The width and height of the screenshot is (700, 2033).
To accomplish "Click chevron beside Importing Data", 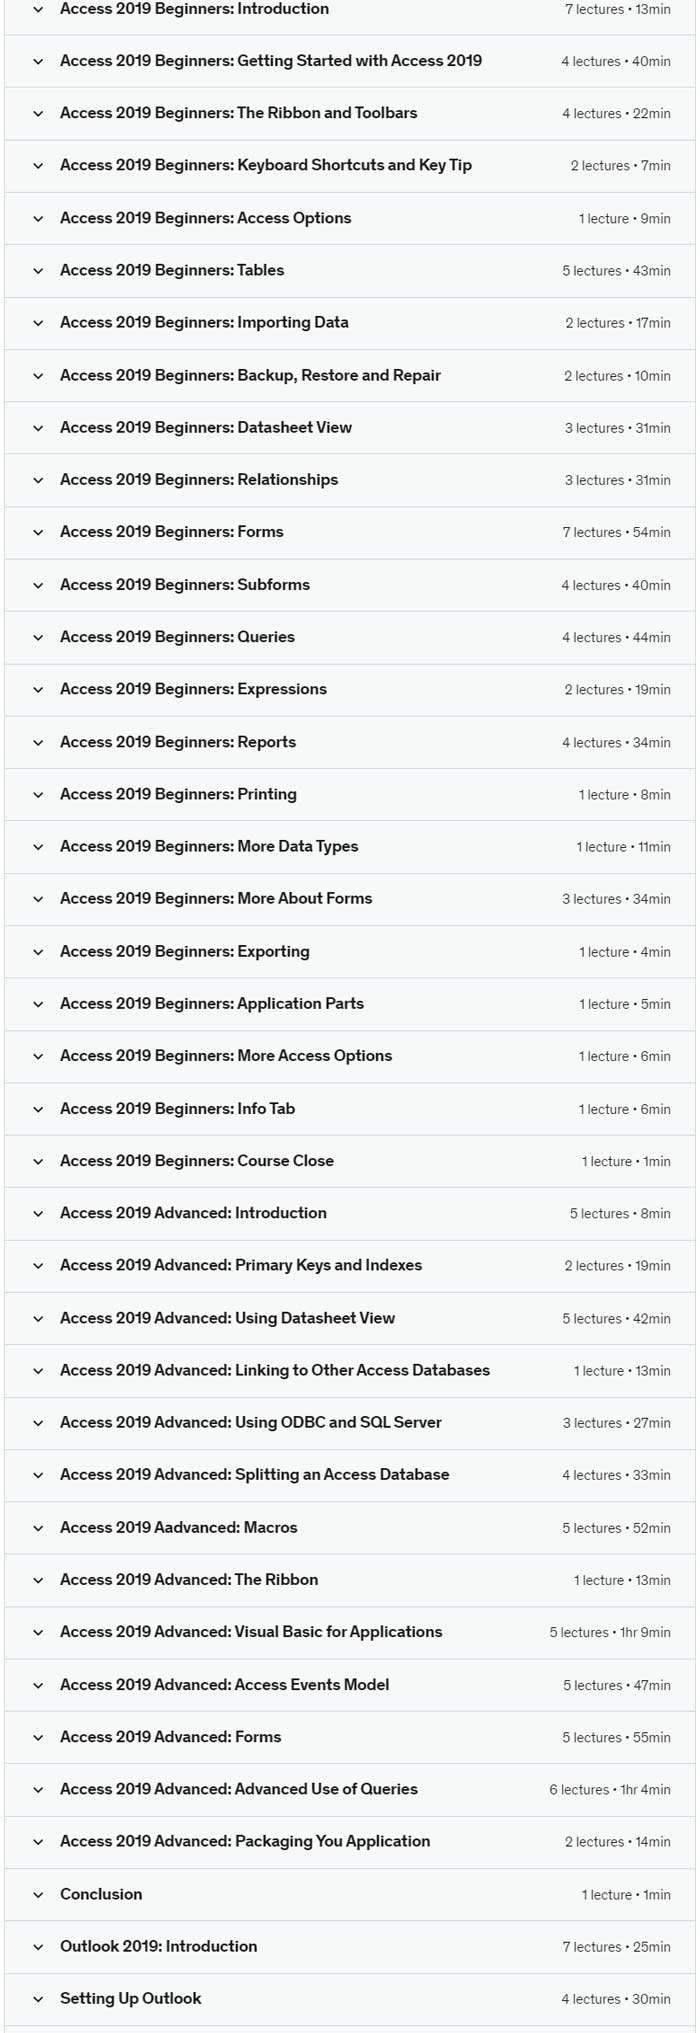I will [x=38, y=323].
